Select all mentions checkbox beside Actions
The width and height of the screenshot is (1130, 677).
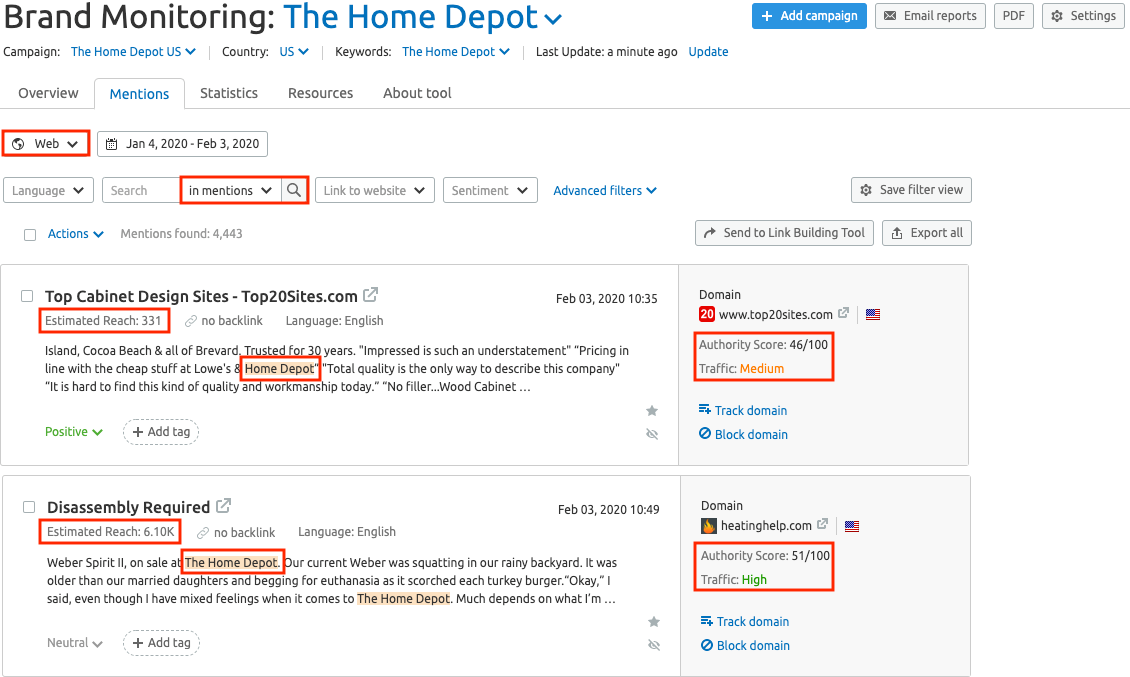tap(30, 234)
